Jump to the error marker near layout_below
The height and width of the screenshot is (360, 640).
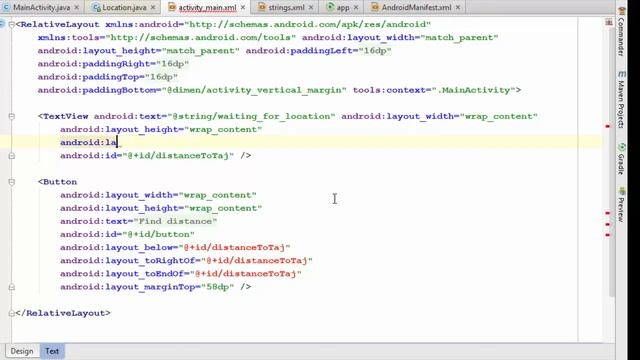point(607,213)
